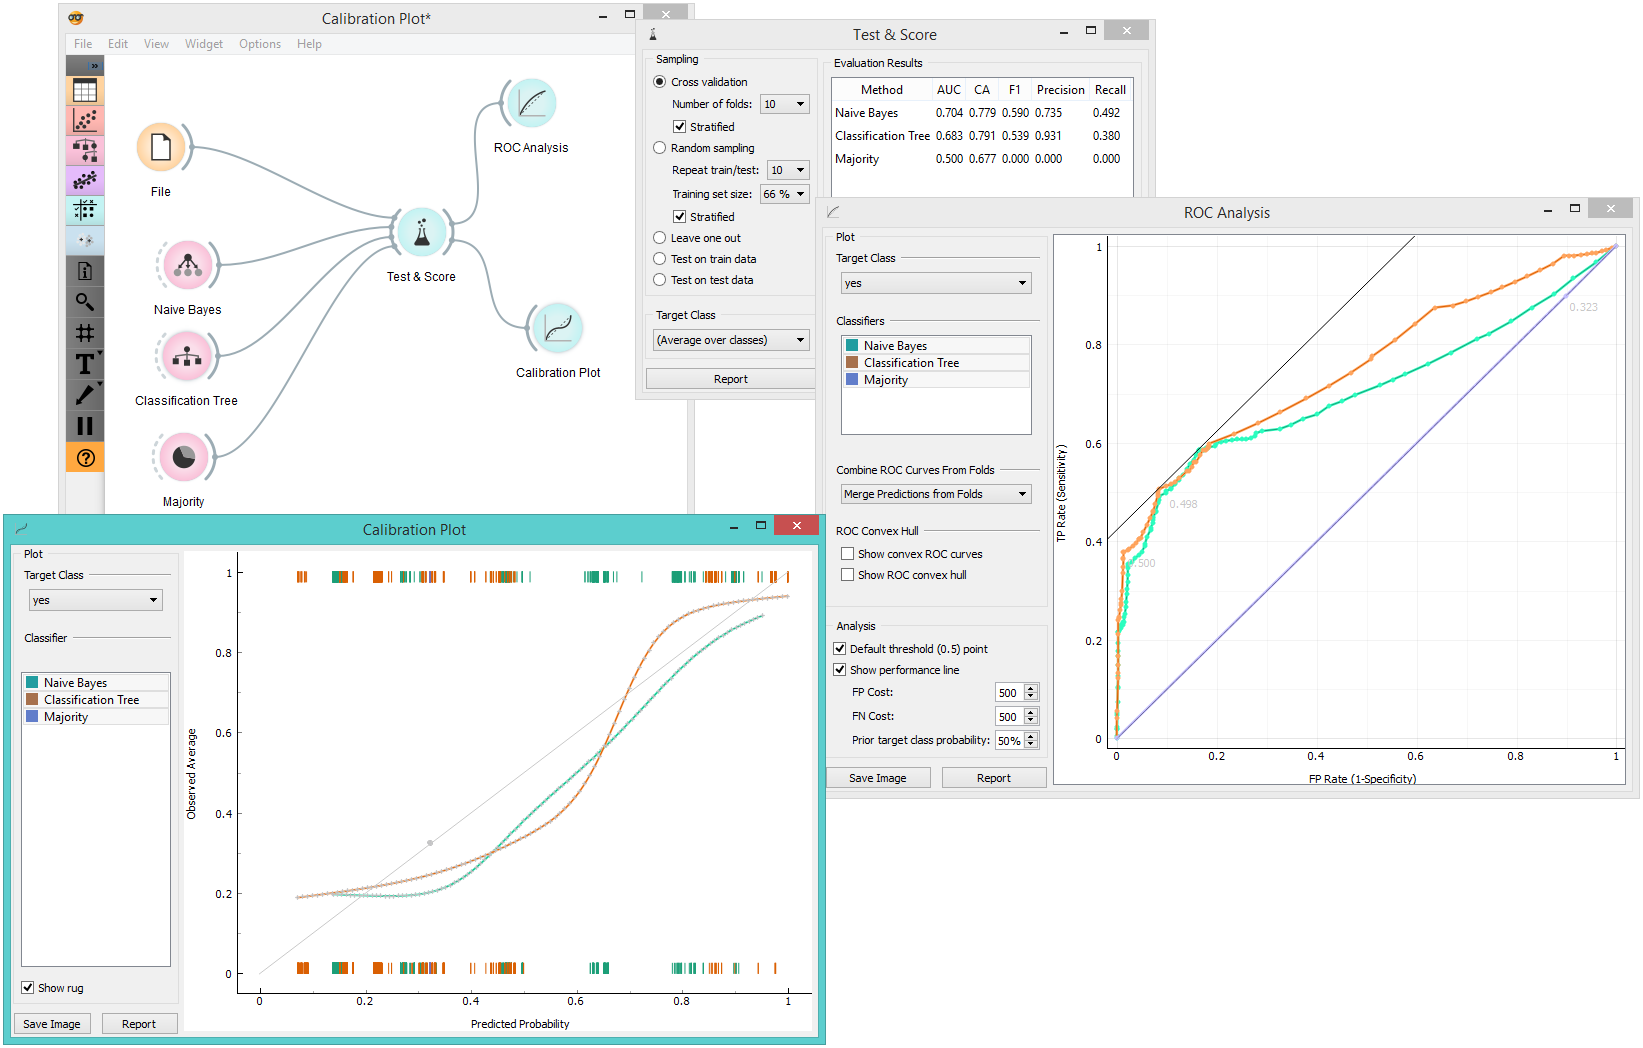Expand the Merge Predictions from Folds dropdown
Image resolution: width=1643 pixels, height=1048 pixels.
coord(936,494)
